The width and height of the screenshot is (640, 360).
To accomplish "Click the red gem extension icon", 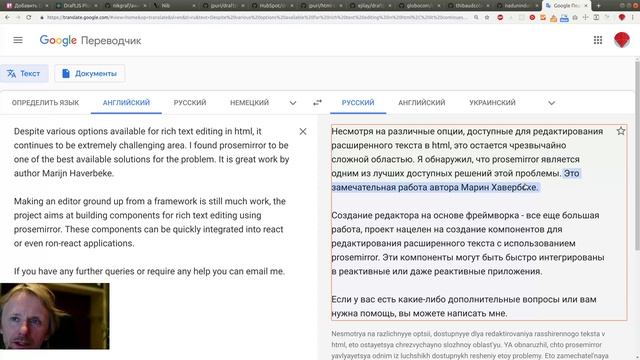I will point(622,18).
